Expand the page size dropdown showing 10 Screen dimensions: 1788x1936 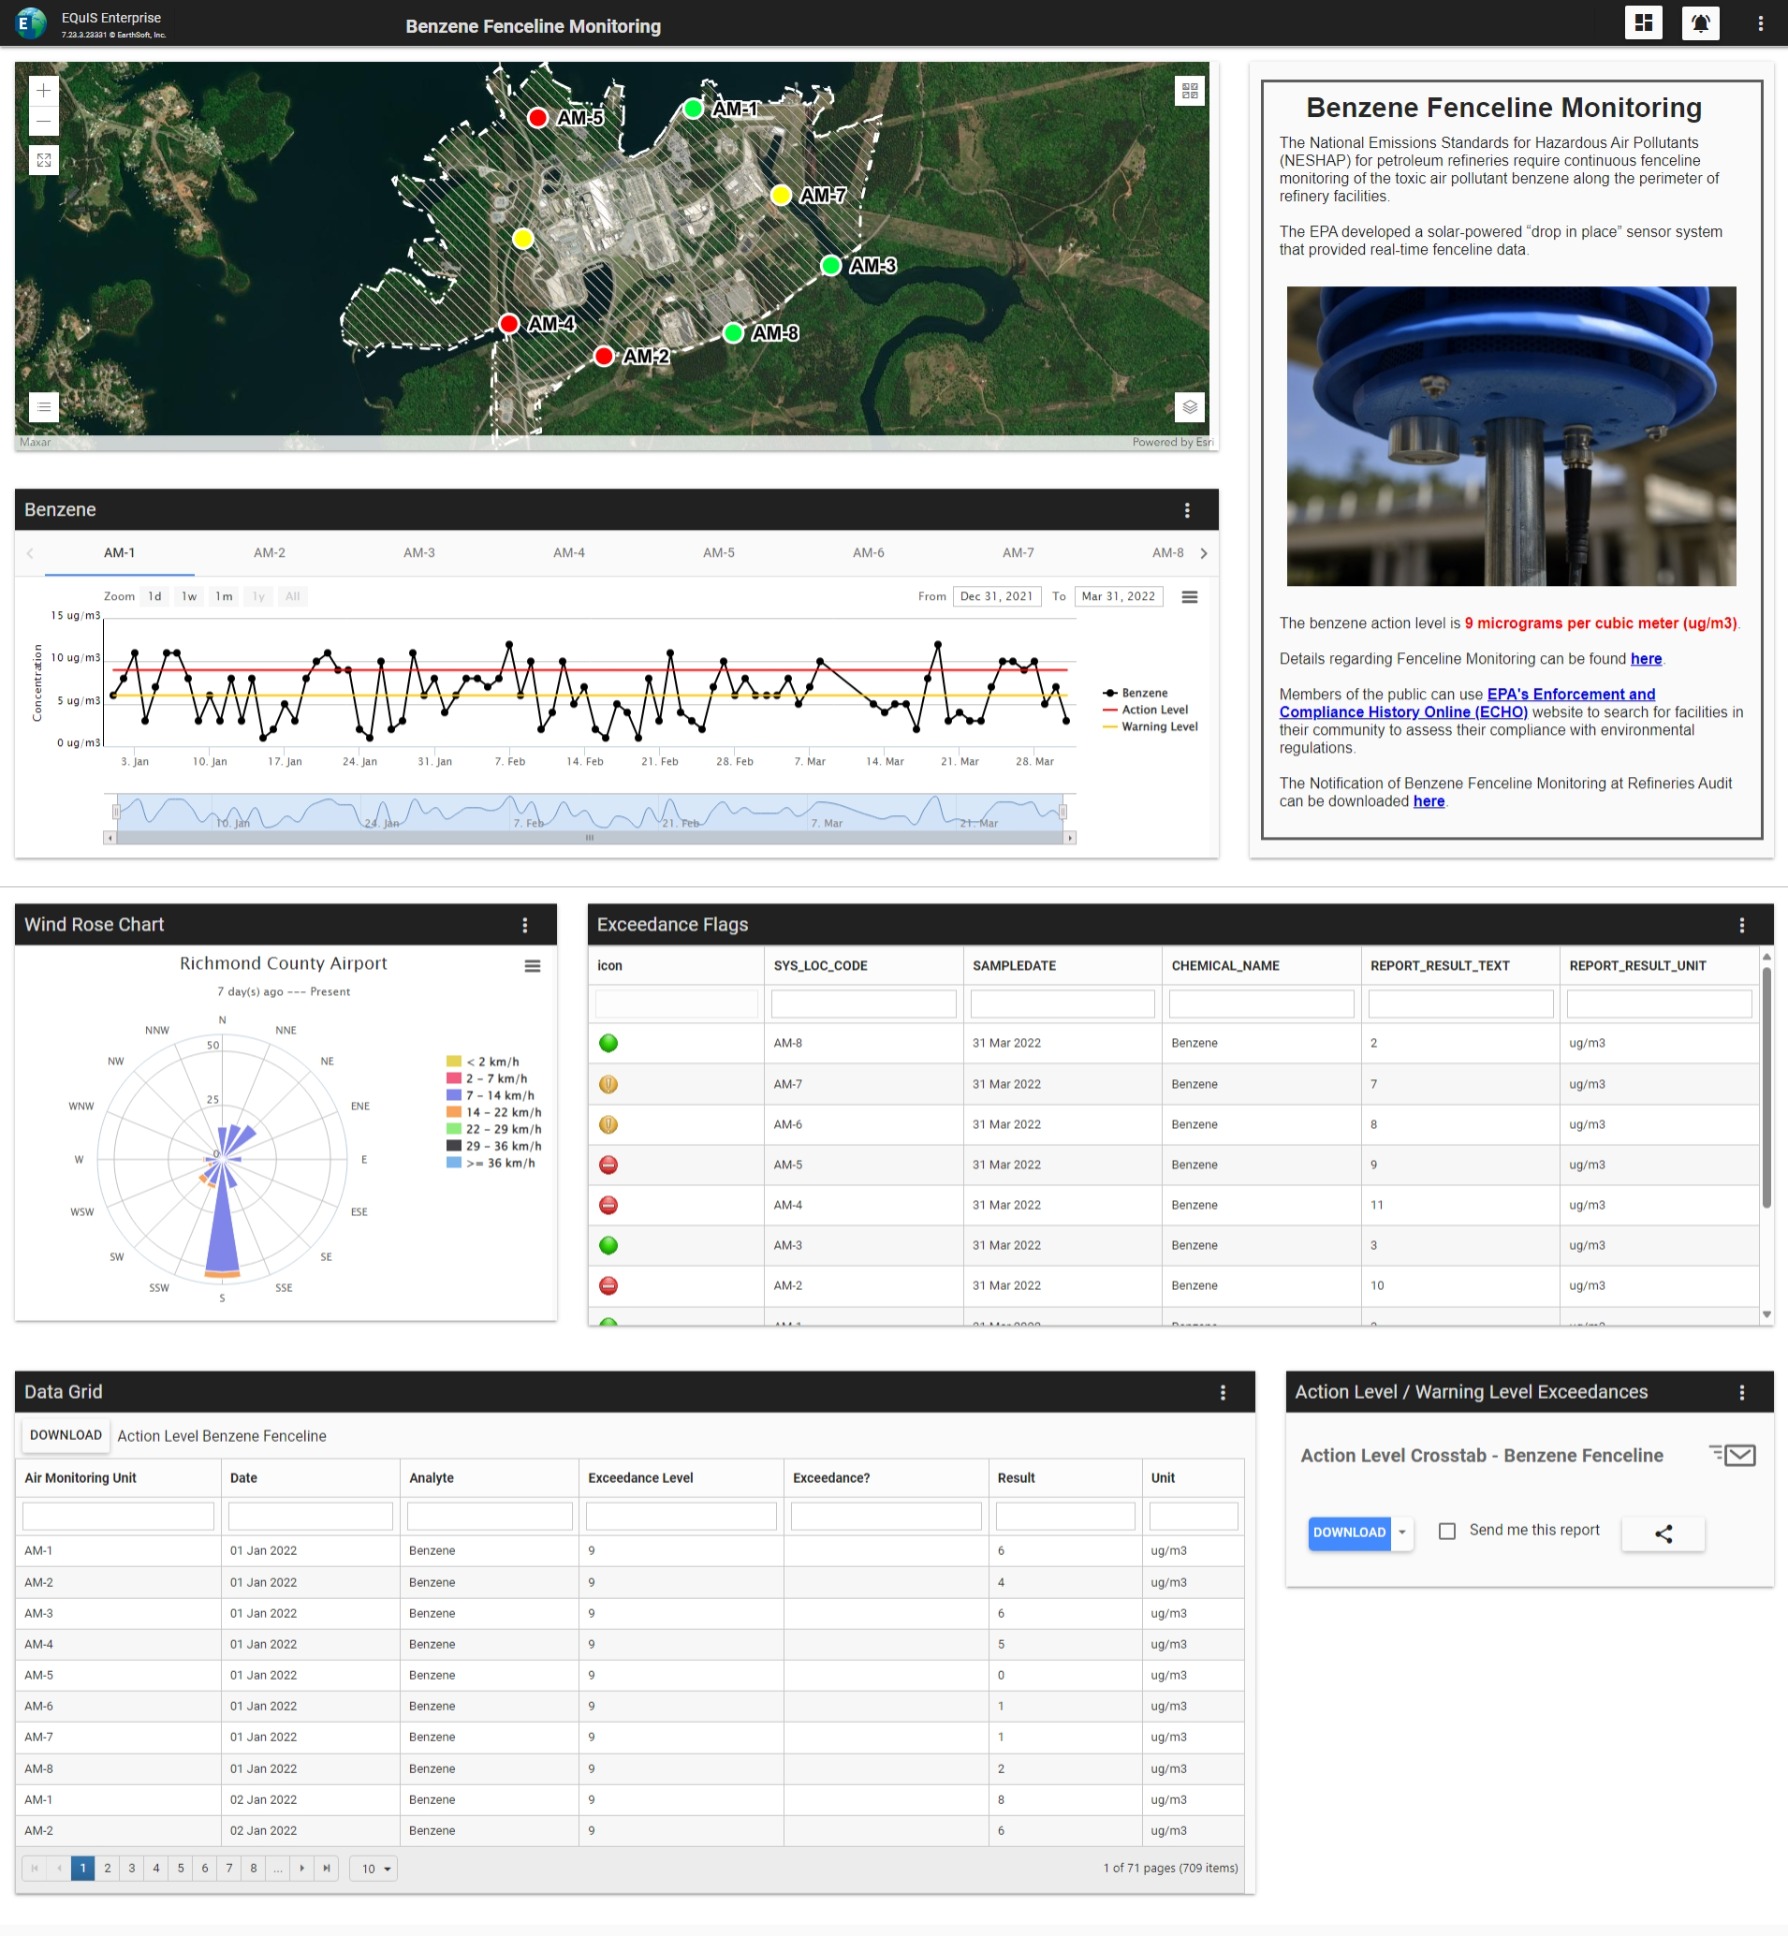click(x=375, y=1869)
